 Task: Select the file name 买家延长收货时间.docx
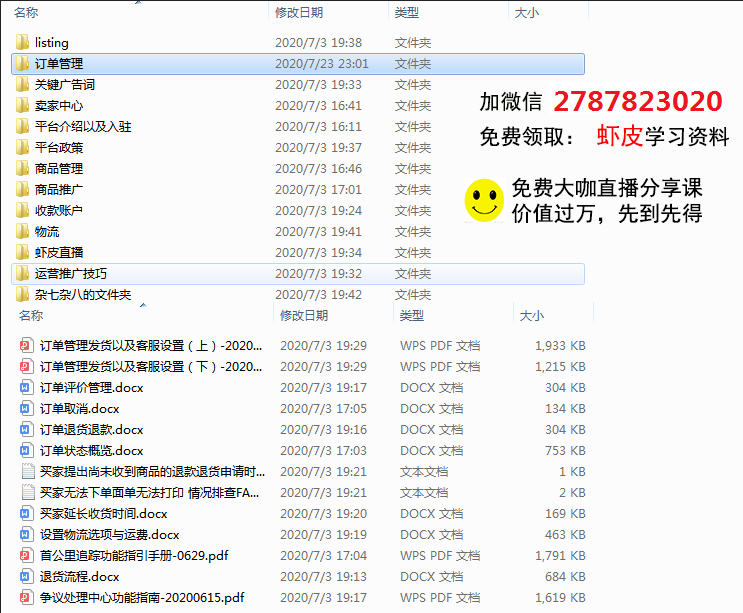tap(104, 514)
